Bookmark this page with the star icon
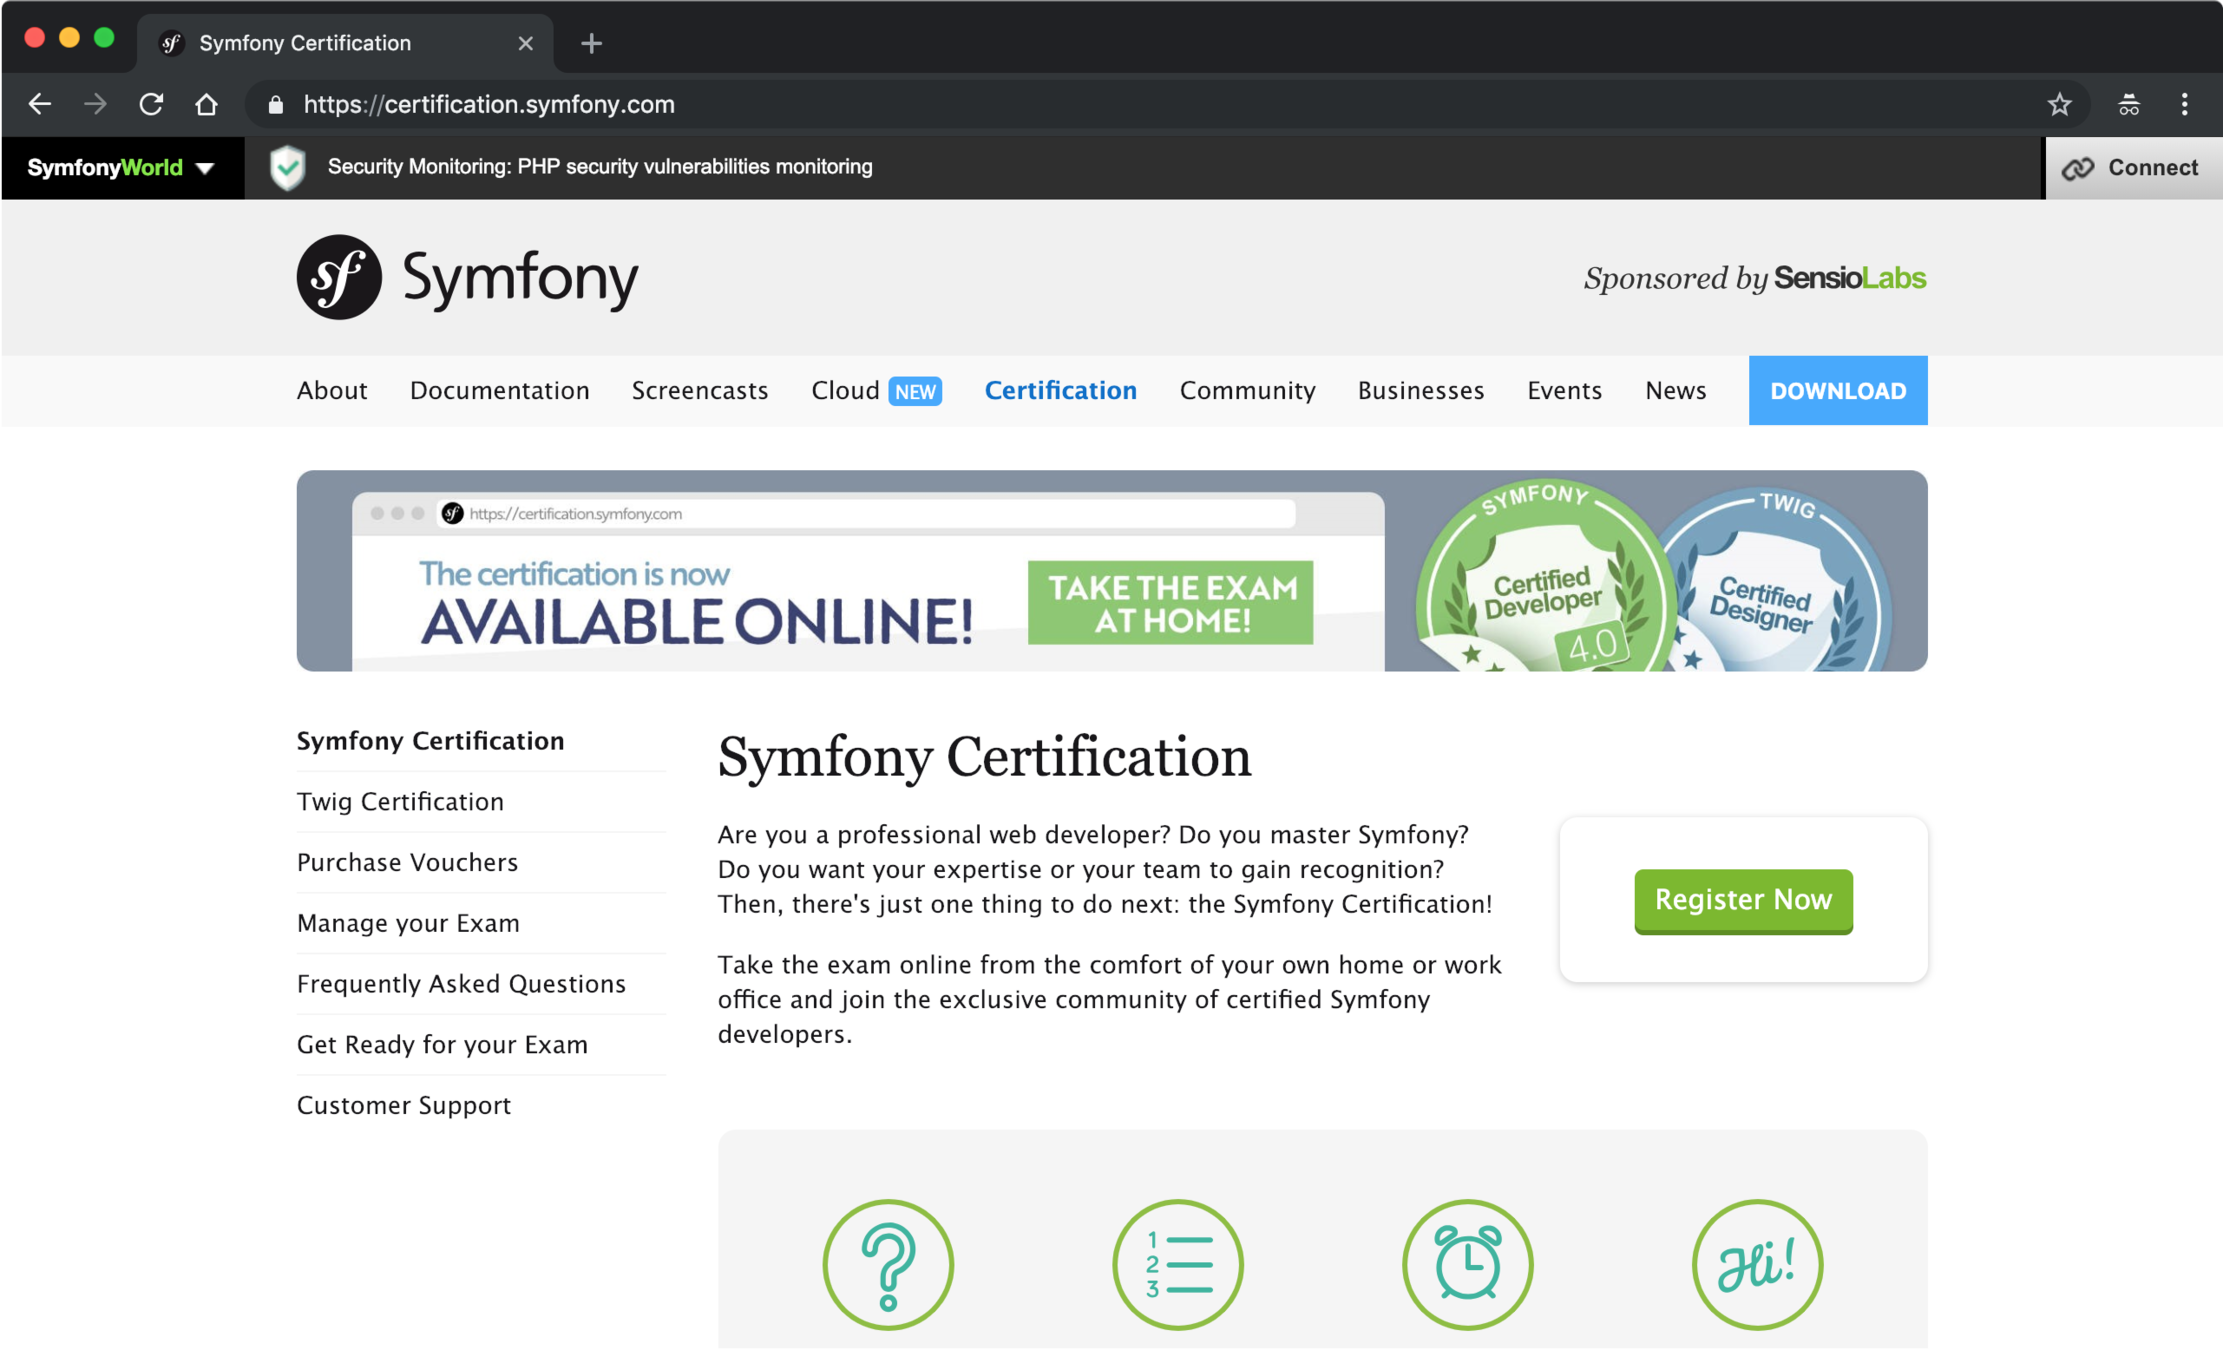Viewport: 2223px width, 1350px height. pos(2059,104)
